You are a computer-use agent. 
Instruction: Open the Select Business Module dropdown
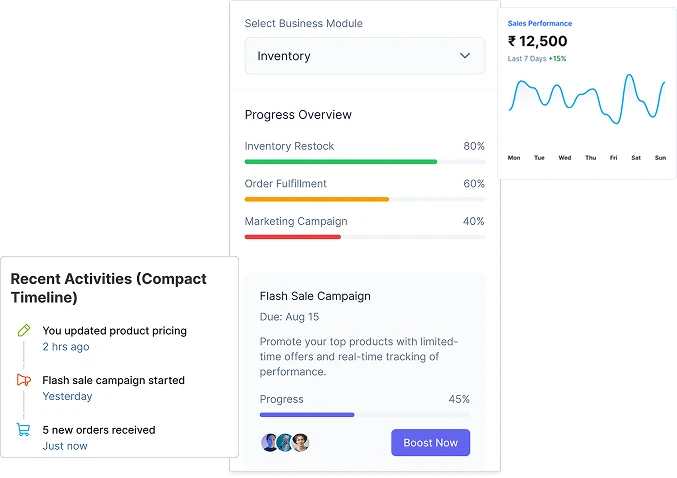point(364,56)
